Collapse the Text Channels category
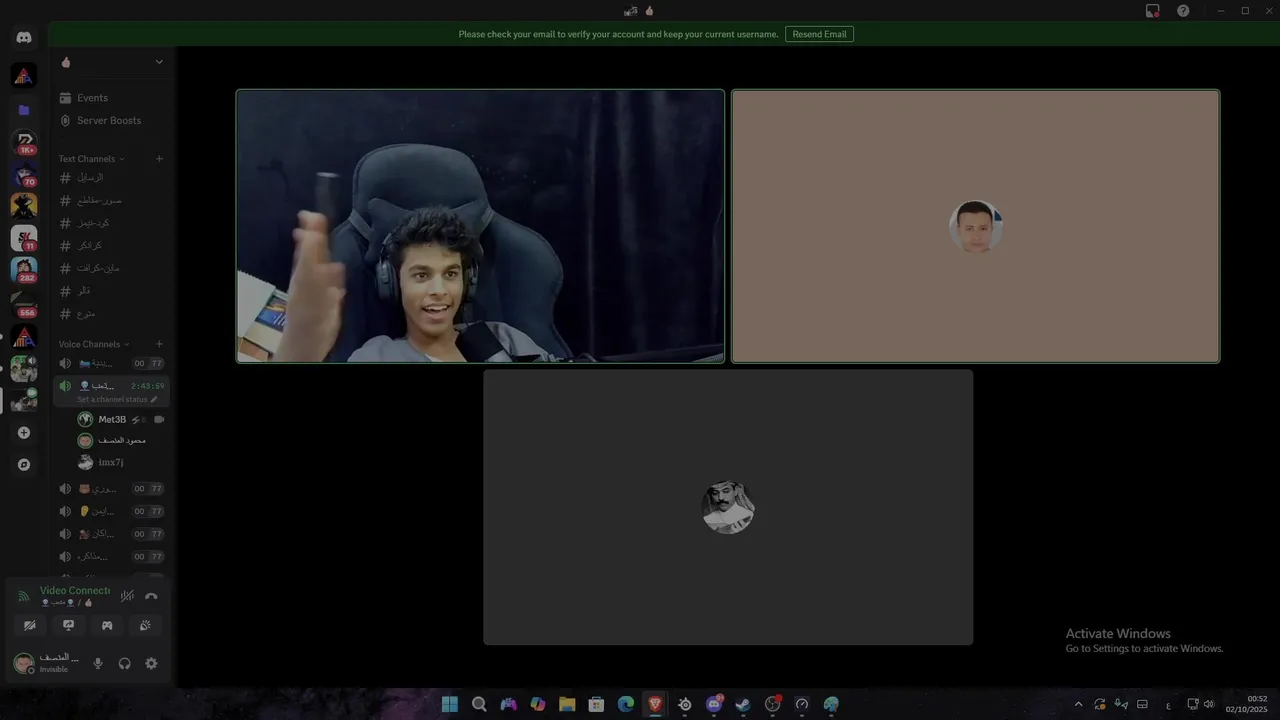1280x720 pixels. click(91, 159)
